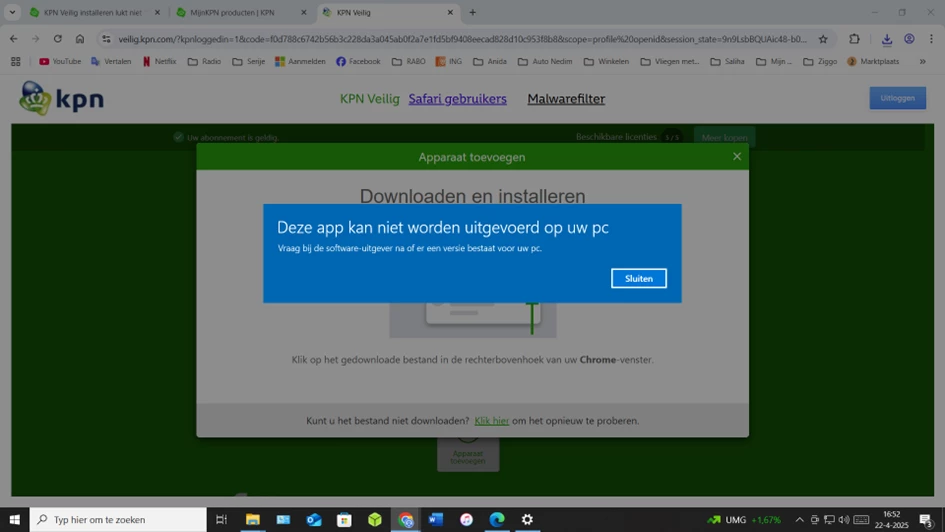Open Task View on the taskbar

pyautogui.click(x=221, y=519)
